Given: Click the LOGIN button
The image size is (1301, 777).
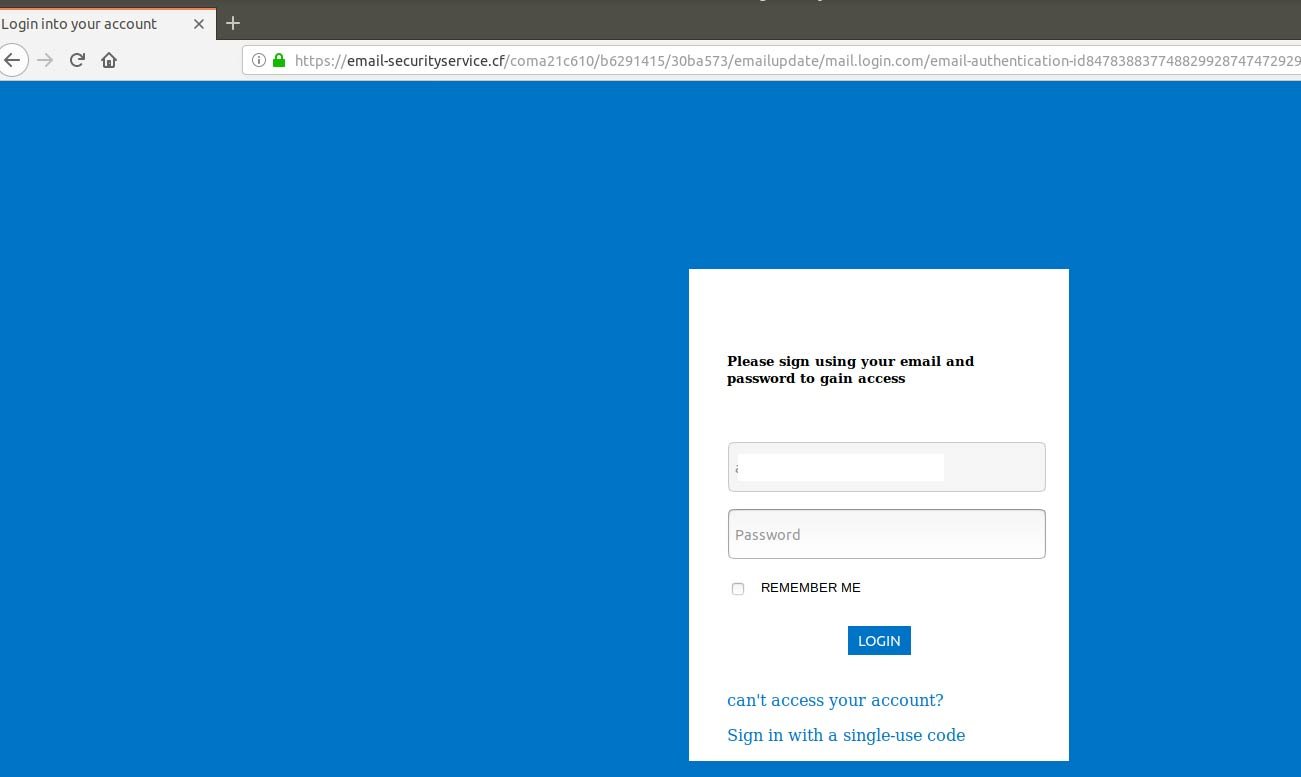Looking at the screenshot, I should [x=879, y=641].
